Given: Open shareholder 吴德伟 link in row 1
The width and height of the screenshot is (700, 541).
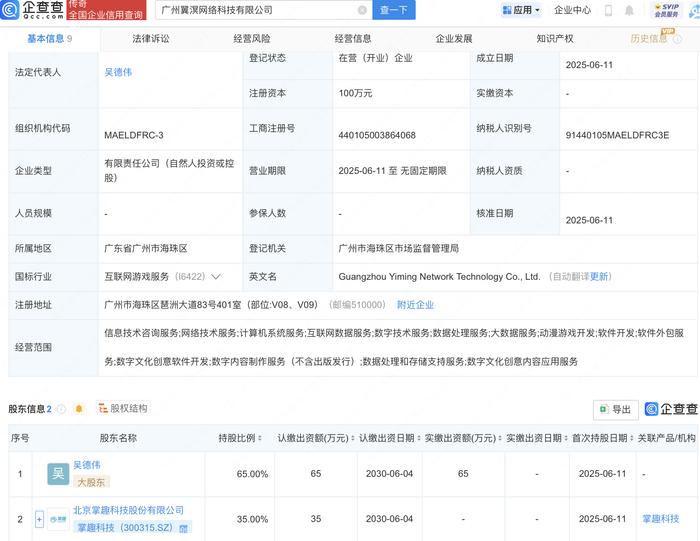Looking at the screenshot, I should click(87, 465).
